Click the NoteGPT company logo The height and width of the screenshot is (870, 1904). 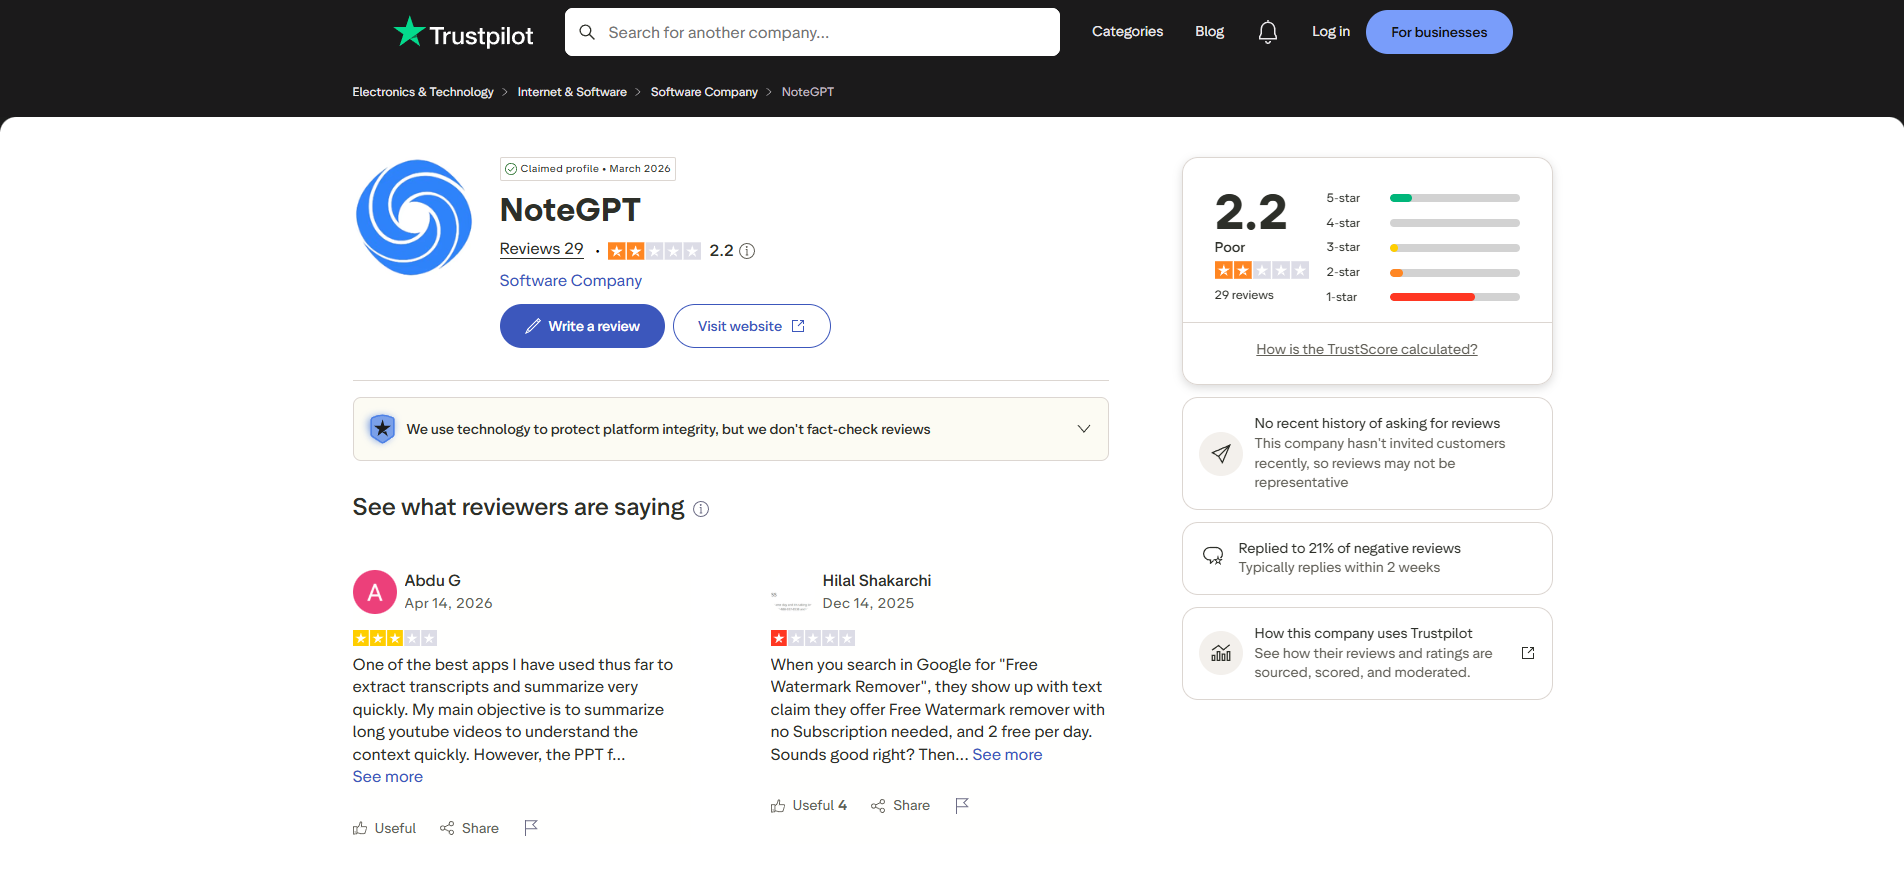tap(414, 217)
